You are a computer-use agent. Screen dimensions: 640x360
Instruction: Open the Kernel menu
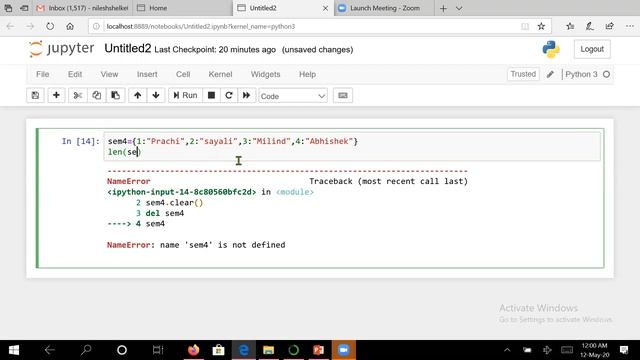(x=220, y=74)
